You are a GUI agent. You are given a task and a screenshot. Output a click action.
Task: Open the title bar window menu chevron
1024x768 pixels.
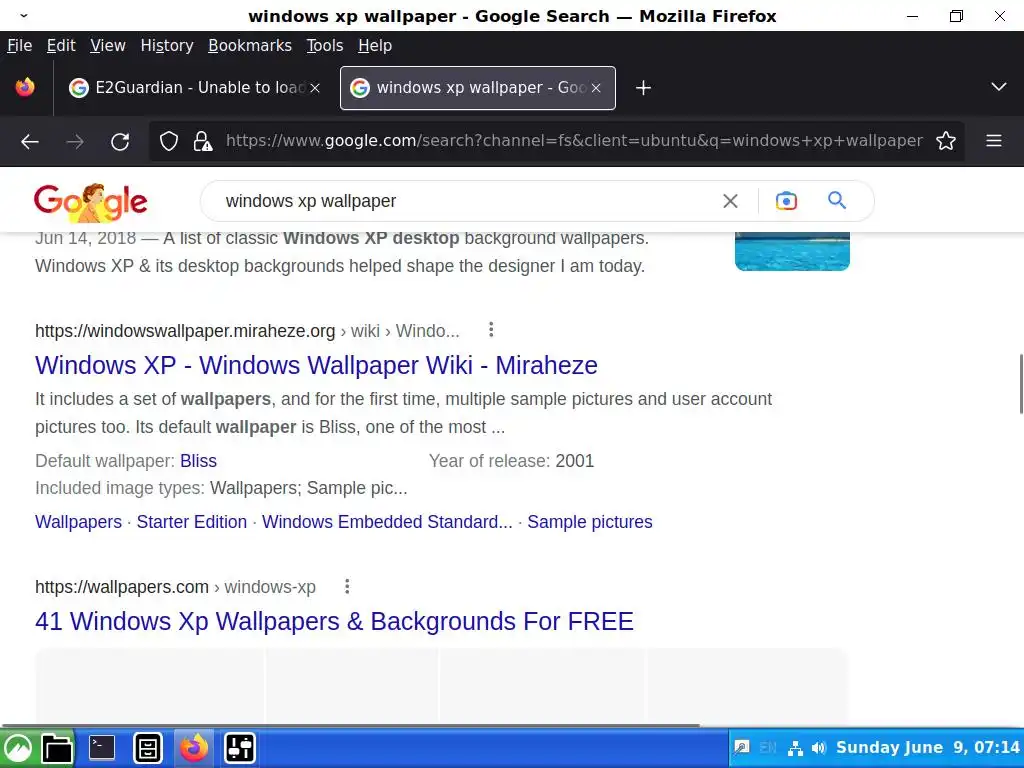(24, 16)
